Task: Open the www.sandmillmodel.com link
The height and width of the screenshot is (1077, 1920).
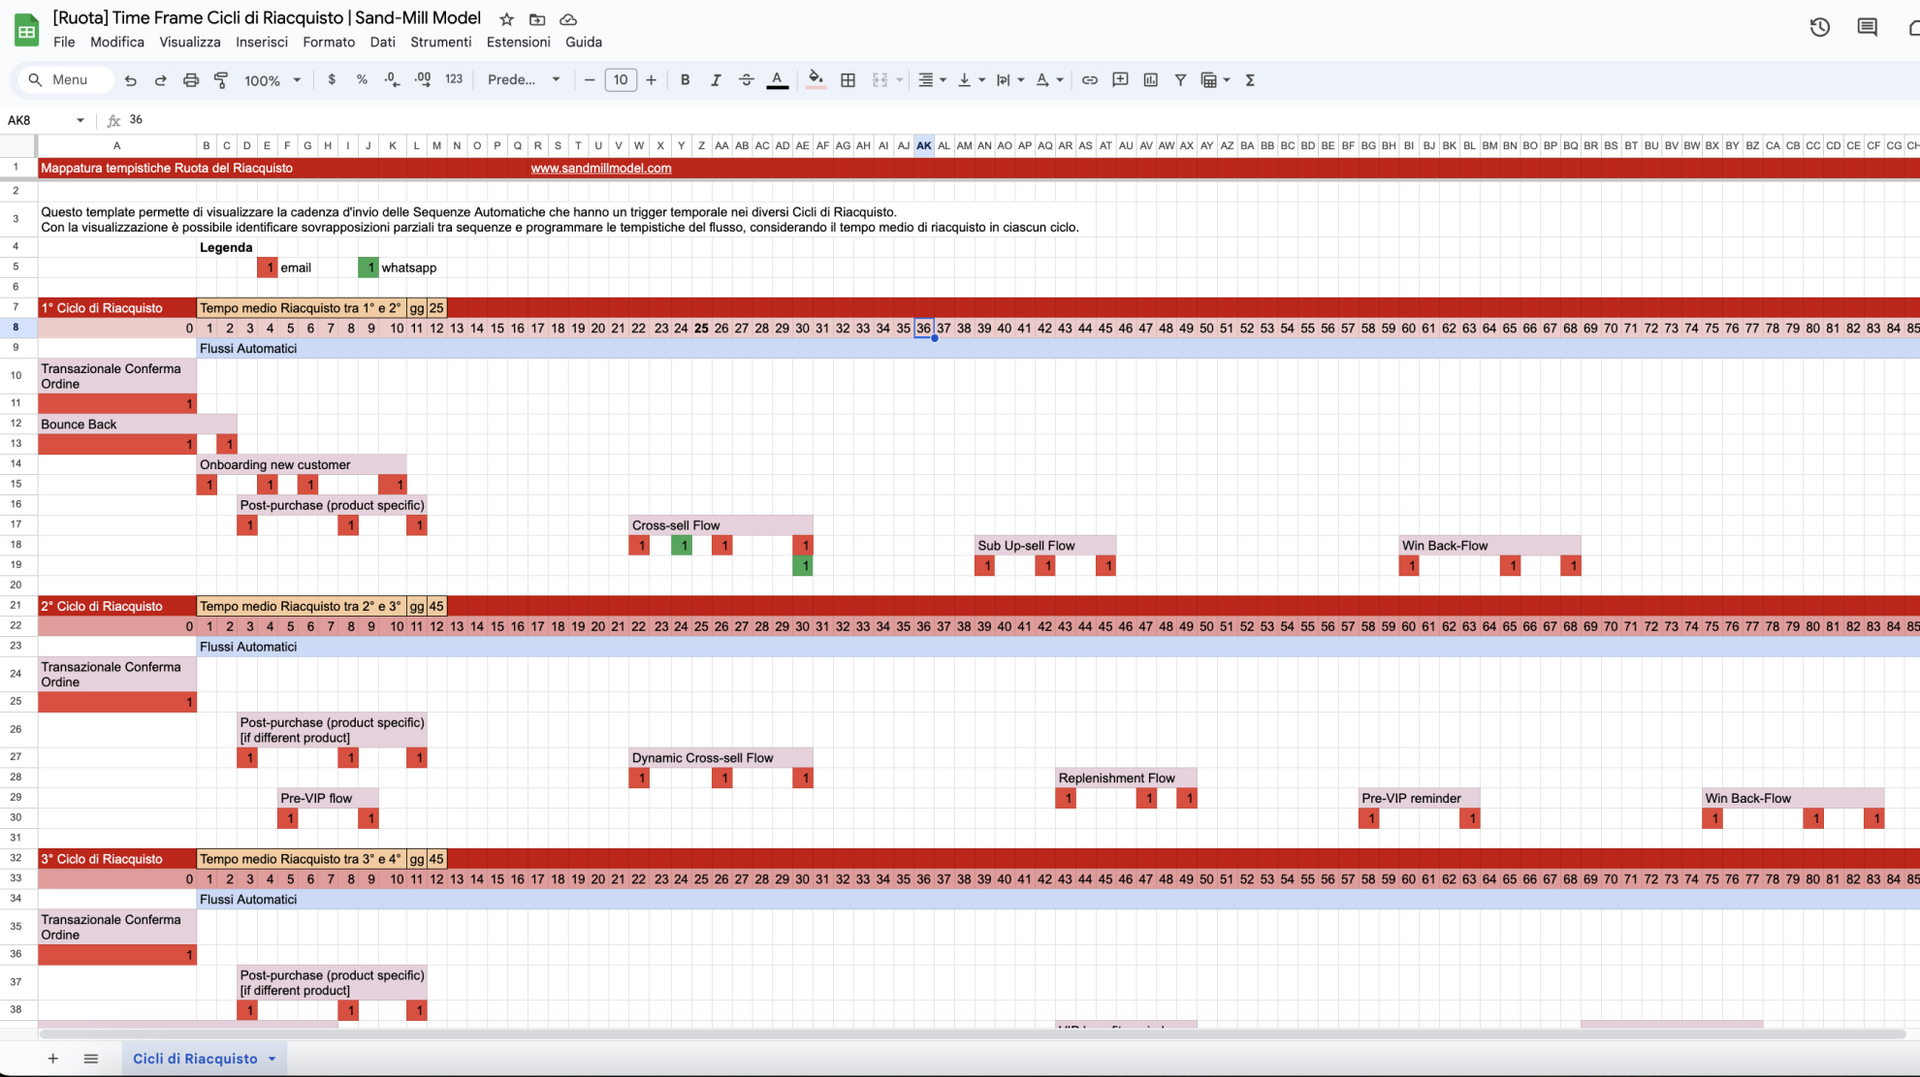Action: click(600, 168)
